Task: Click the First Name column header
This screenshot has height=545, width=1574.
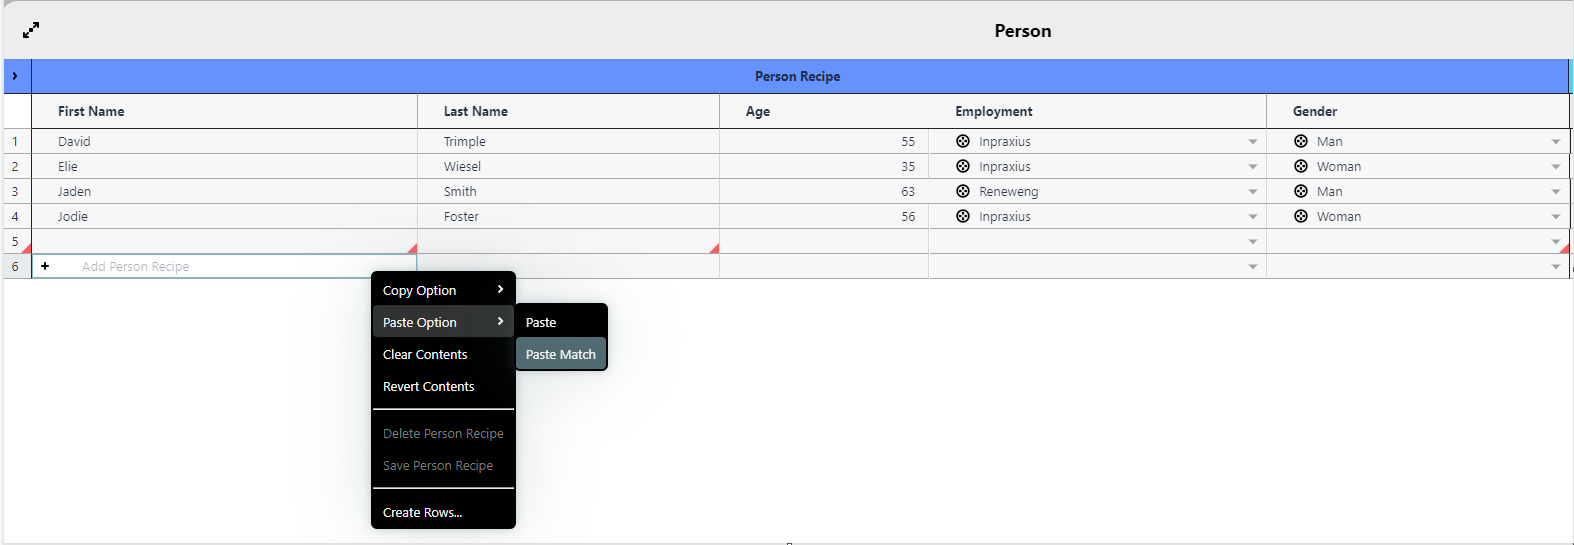Action: coord(91,111)
